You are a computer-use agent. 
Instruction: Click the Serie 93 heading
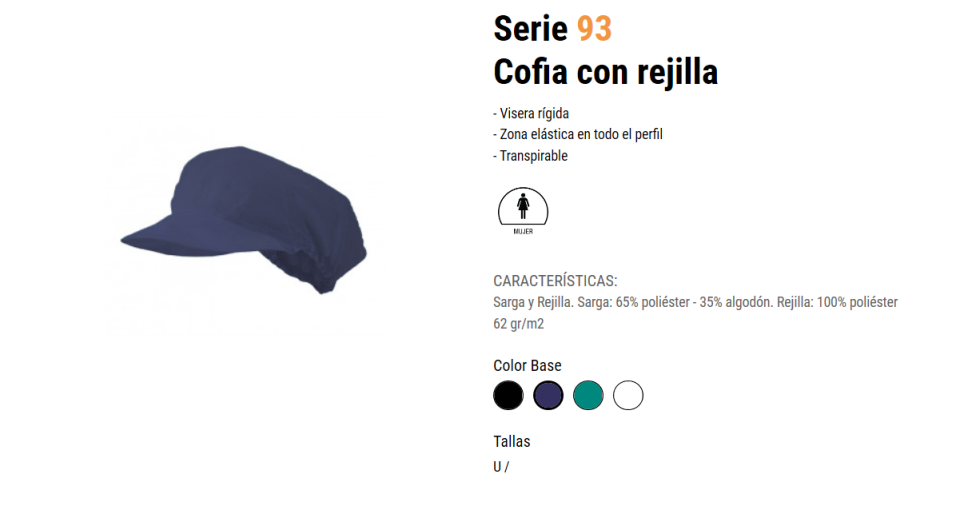552,29
